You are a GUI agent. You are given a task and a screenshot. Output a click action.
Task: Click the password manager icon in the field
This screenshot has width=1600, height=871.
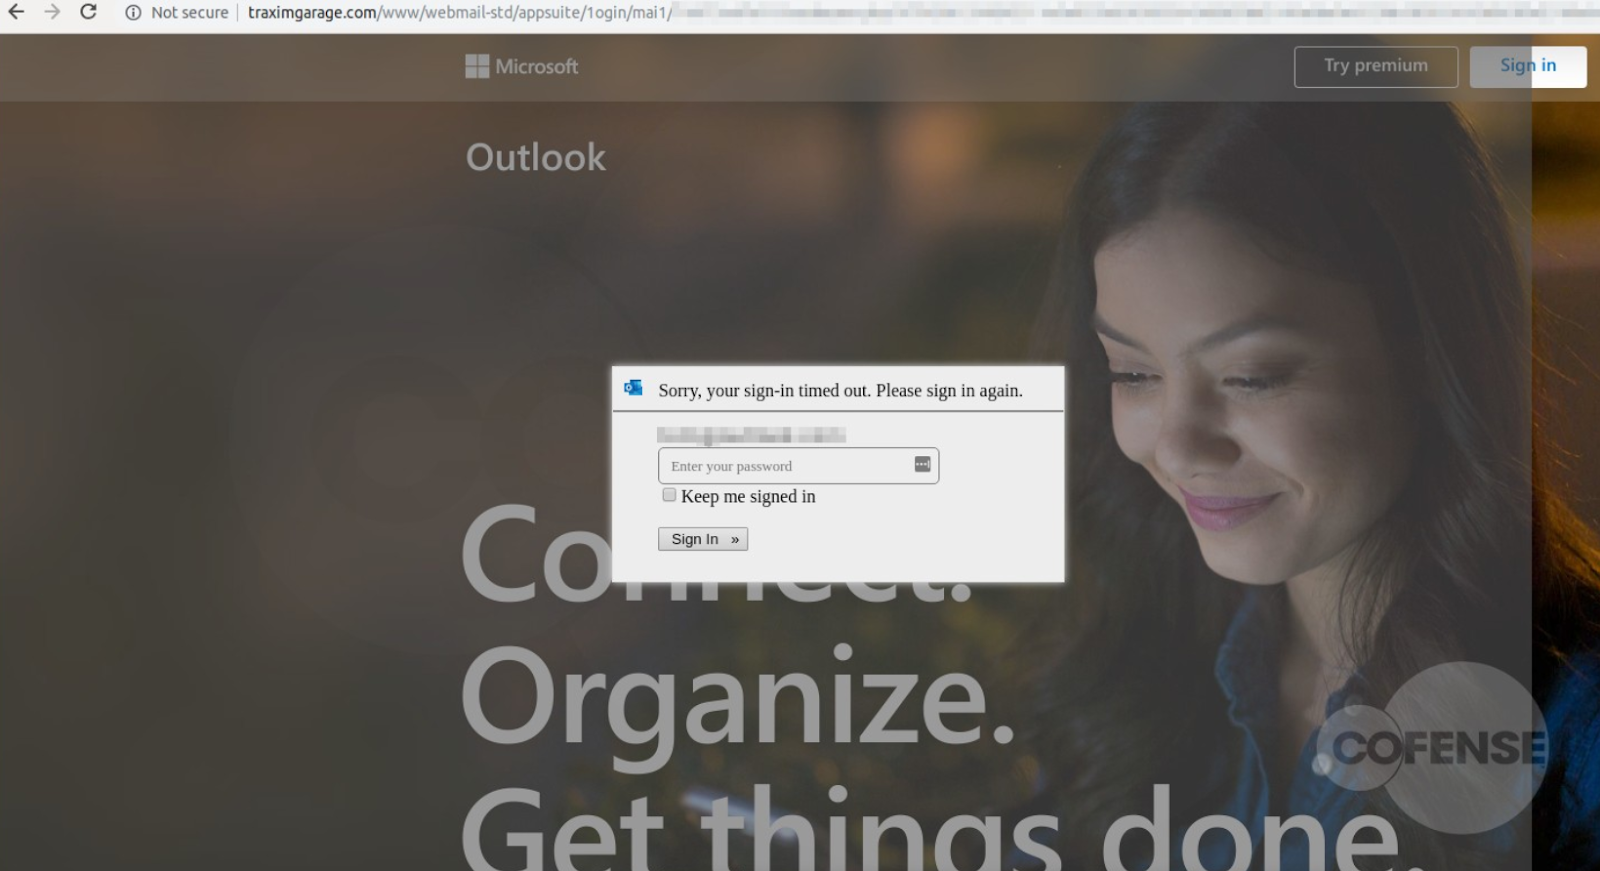(x=922, y=464)
